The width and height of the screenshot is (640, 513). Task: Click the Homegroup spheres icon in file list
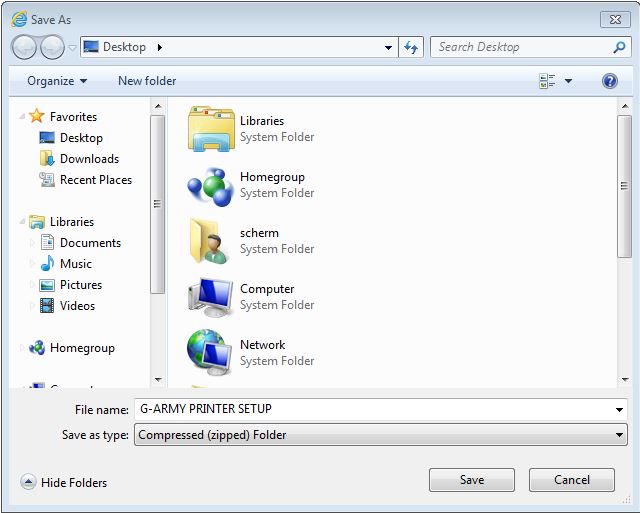coord(210,187)
